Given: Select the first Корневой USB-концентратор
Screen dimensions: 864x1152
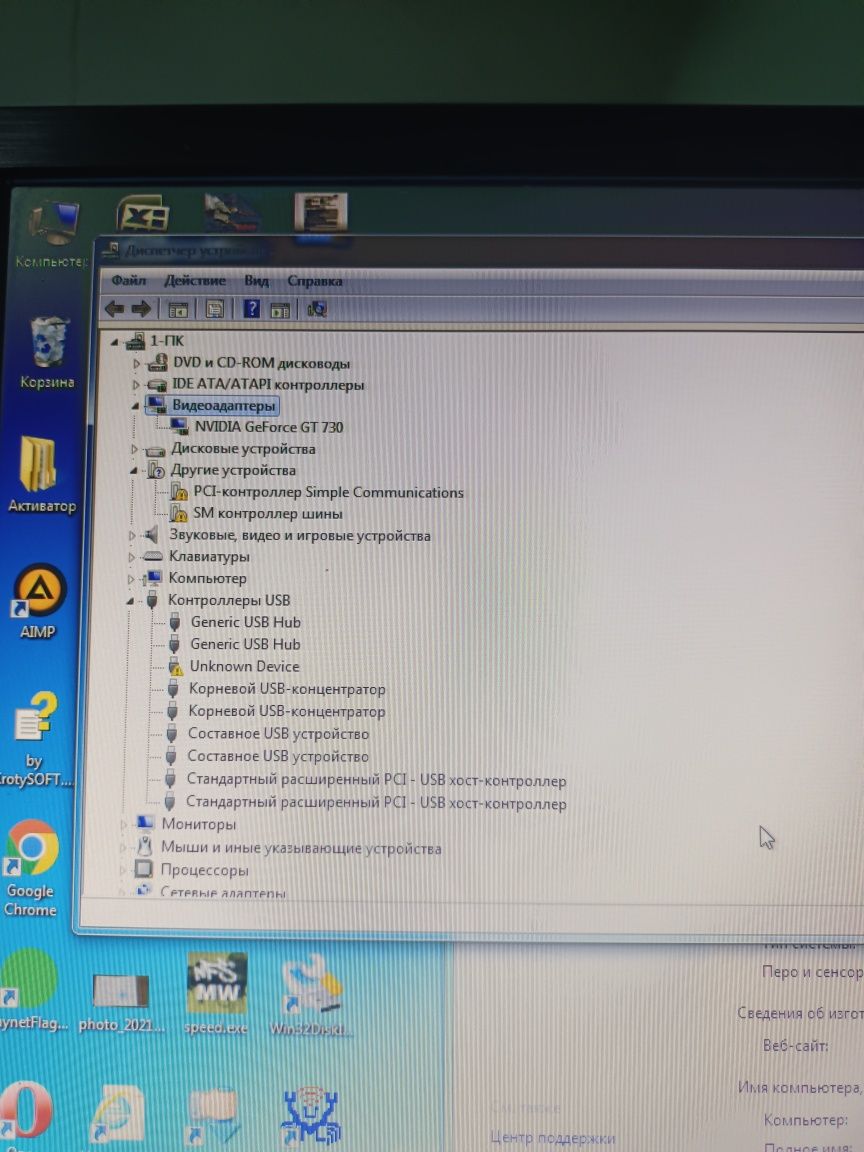Looking at the screenshot, I should 287,689.
